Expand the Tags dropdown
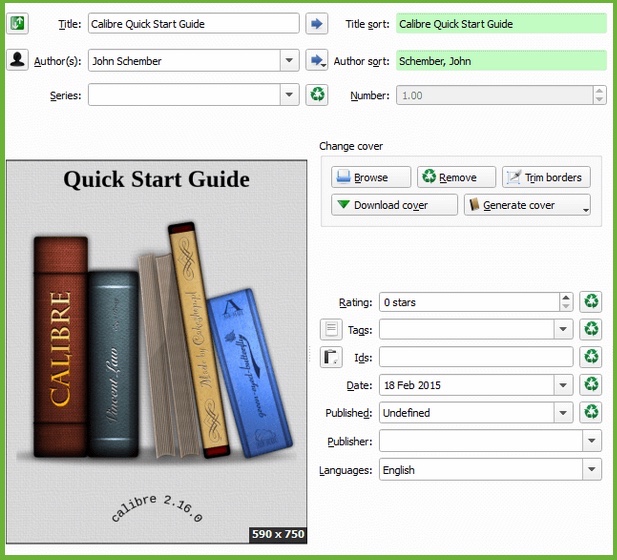 click(563, 329)
